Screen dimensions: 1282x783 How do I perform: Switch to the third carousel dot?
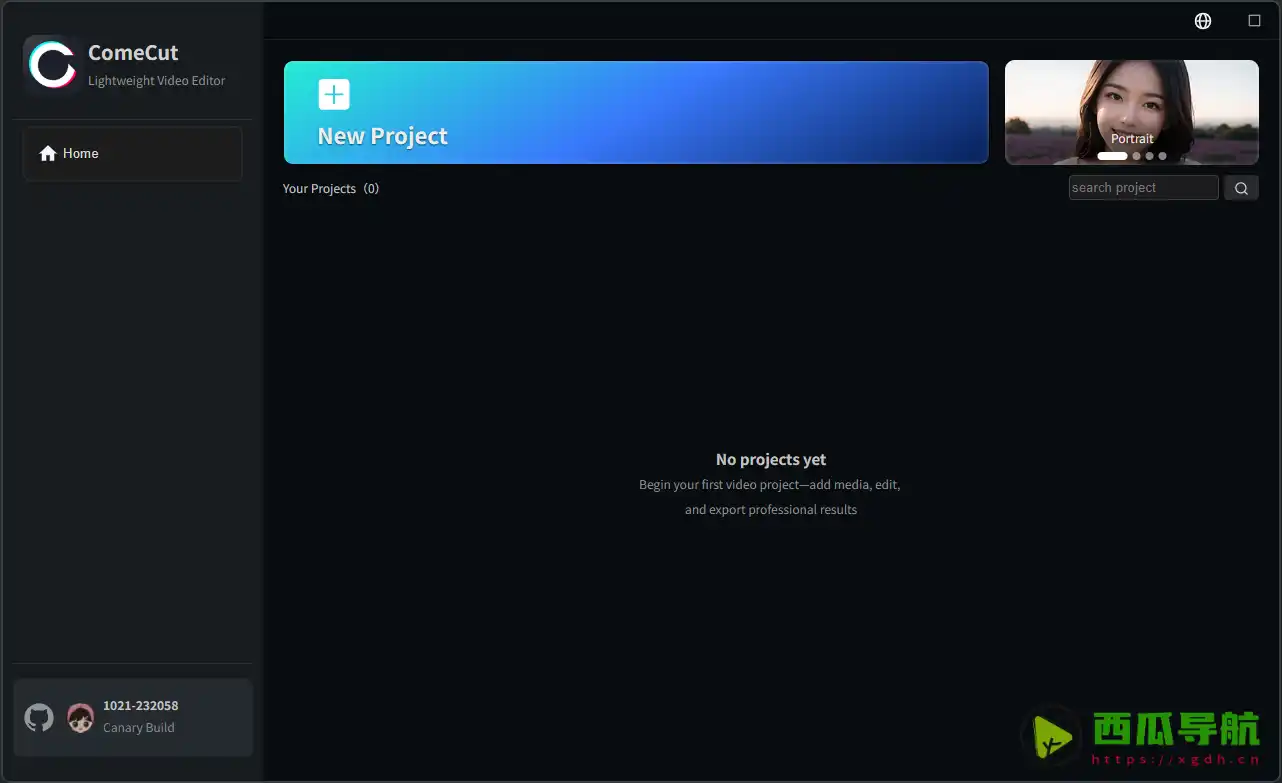pos(1149,156)
